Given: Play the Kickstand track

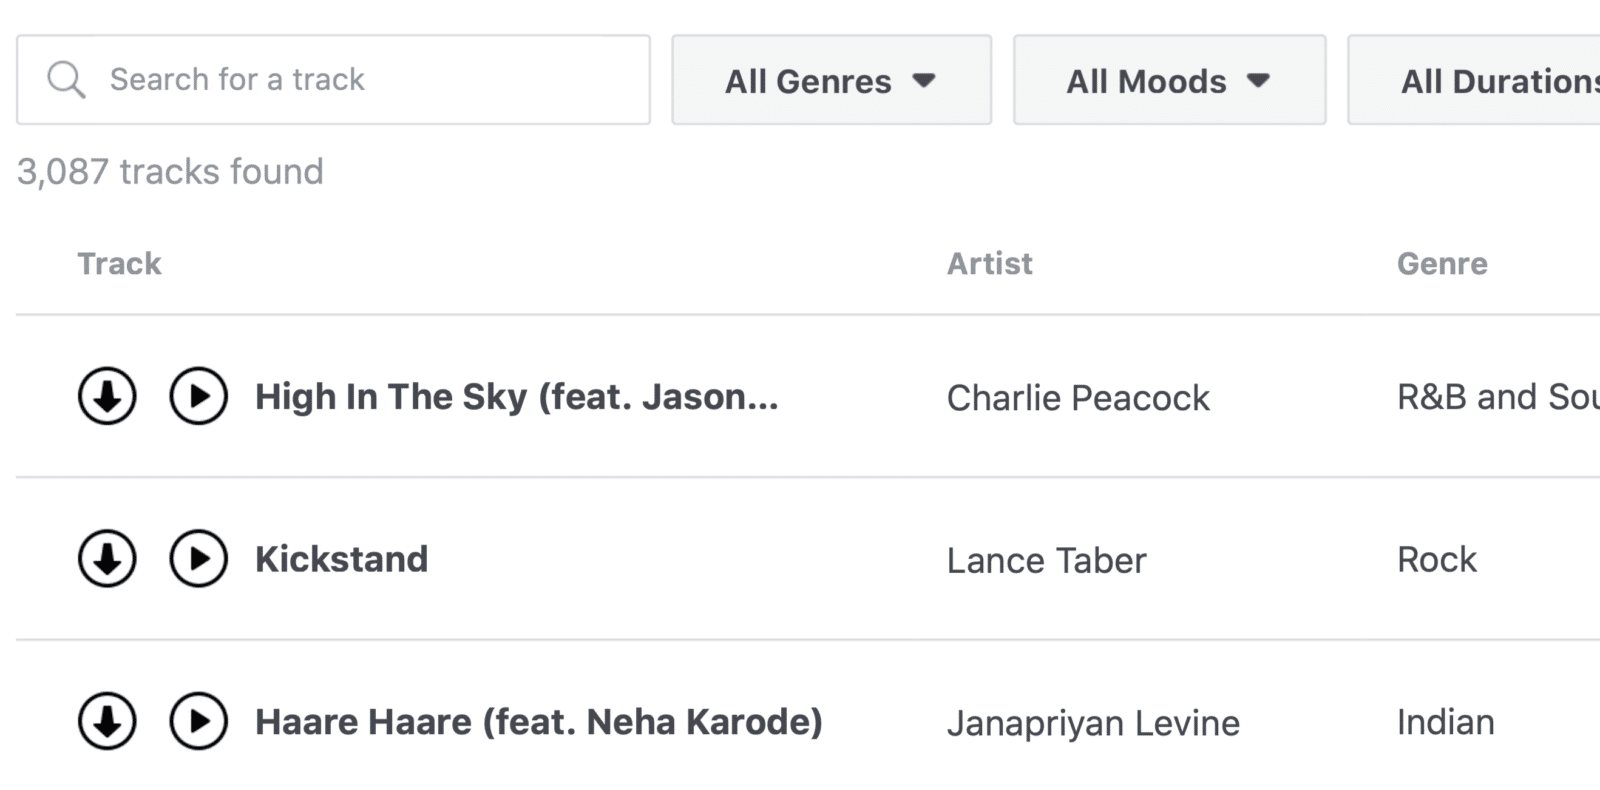Looking at the screenshot, I should 198,559.
